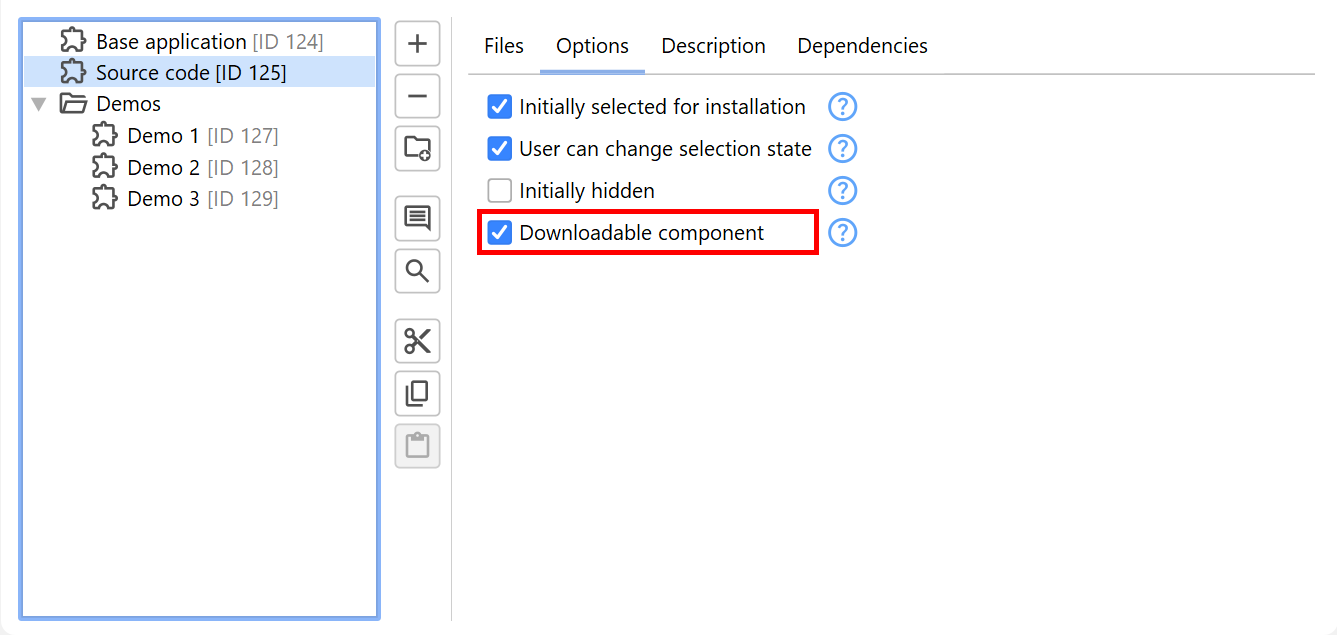Open help for Initially hidden option
This screenshot has width=1337, height=635.
(843, 191)
